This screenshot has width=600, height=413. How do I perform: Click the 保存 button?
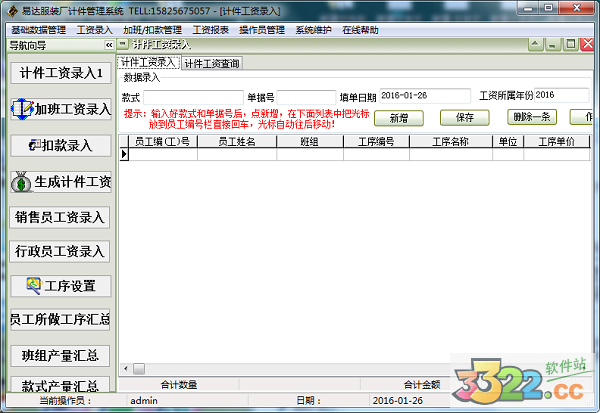[465, 118]
